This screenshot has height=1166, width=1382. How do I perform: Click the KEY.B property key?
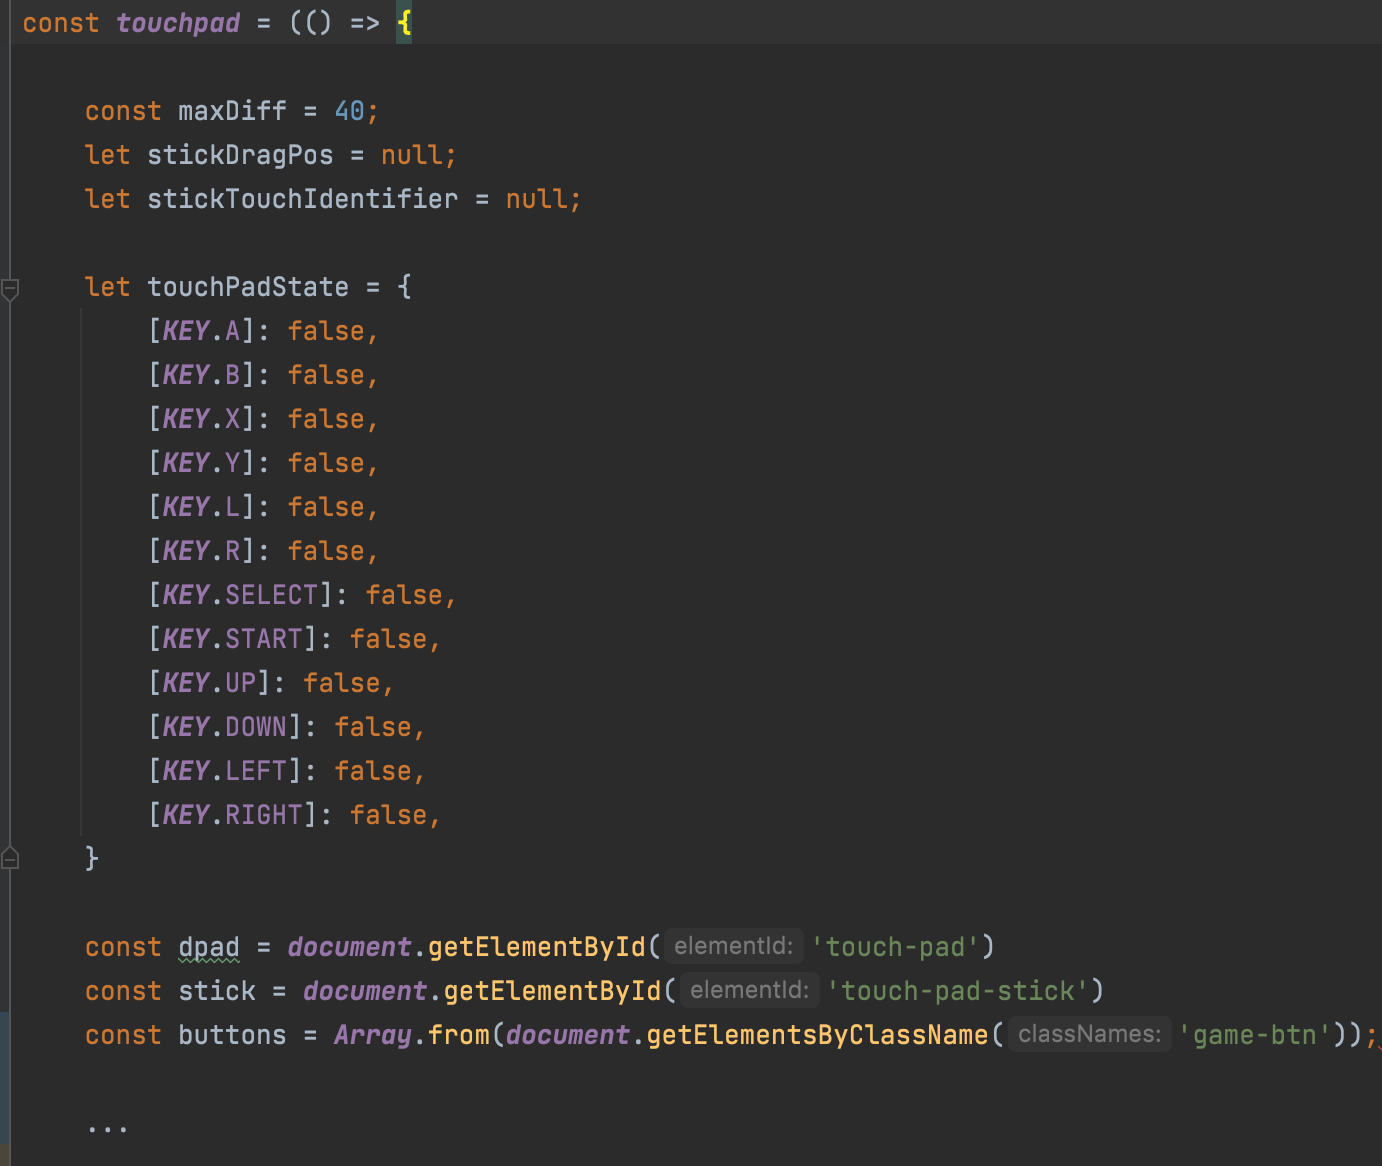click(x=201, y=375)
